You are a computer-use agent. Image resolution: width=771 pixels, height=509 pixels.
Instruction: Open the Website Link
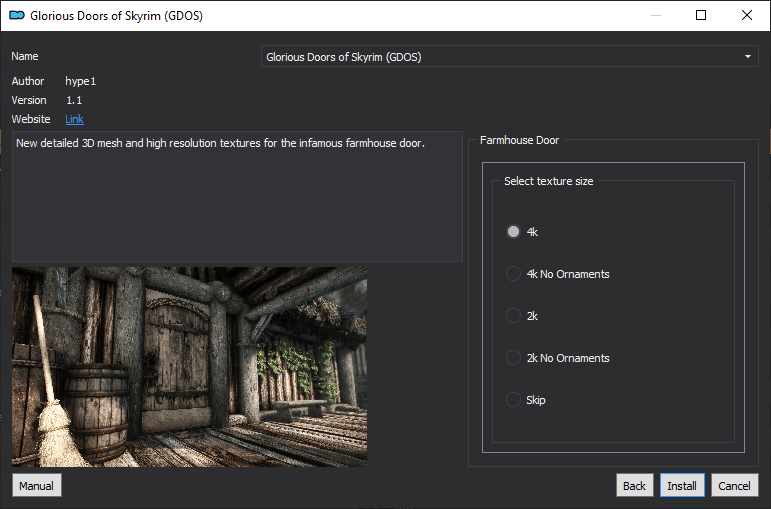[74, 119]
